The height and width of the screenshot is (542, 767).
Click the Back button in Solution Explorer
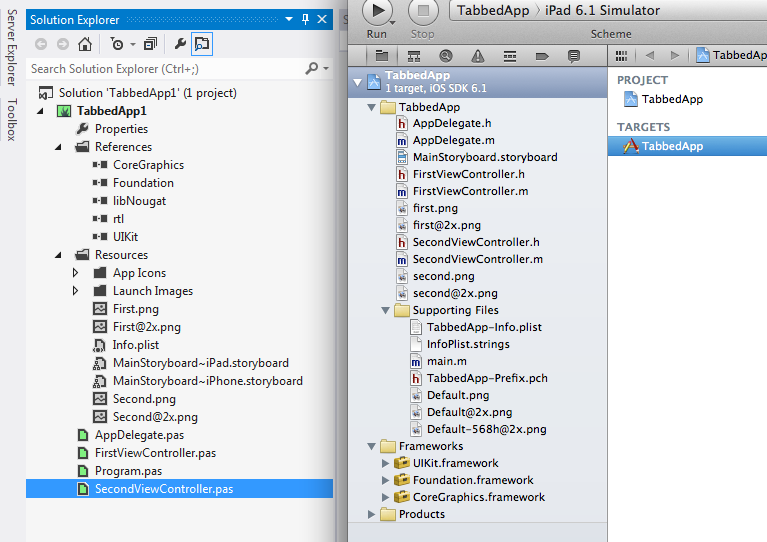[x=41, y=45]
